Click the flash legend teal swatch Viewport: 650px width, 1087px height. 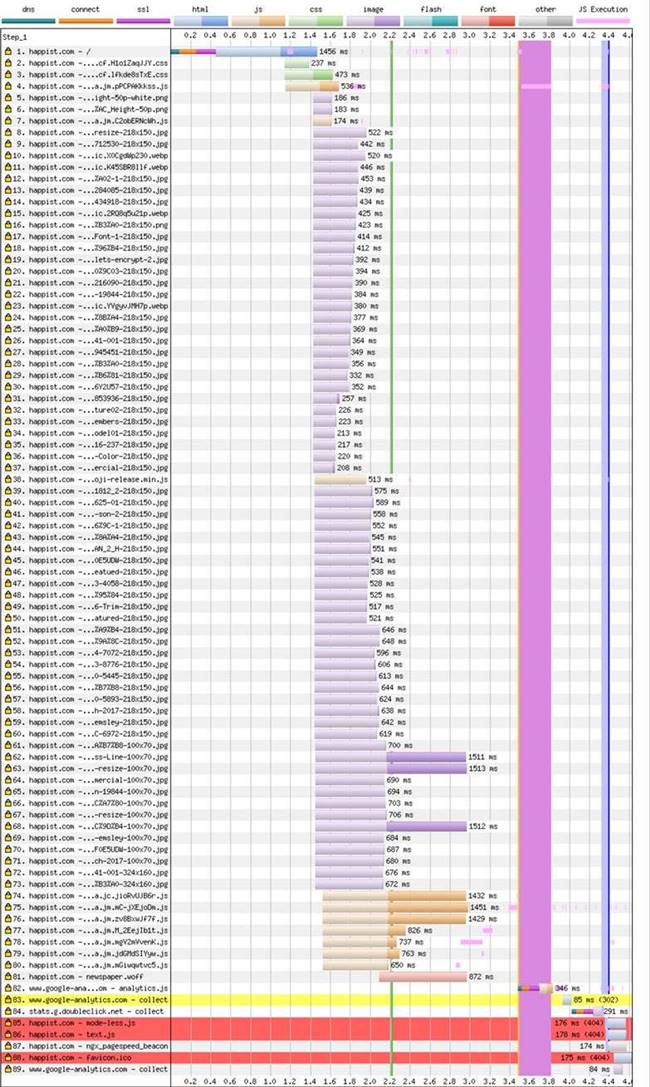click(x=431, y=21)
